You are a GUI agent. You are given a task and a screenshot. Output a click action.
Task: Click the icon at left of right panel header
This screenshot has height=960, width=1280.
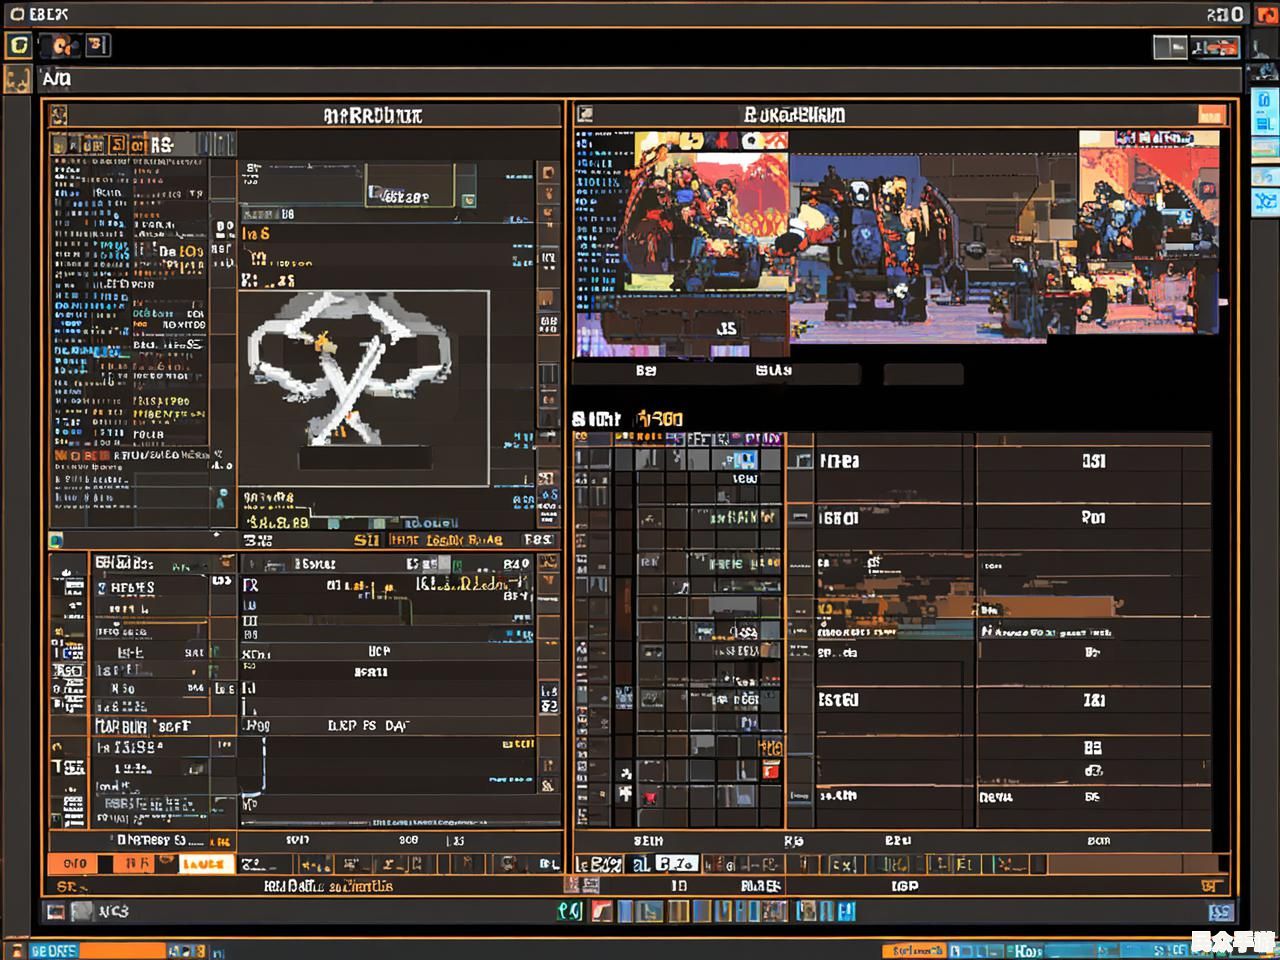pos(585,114)
